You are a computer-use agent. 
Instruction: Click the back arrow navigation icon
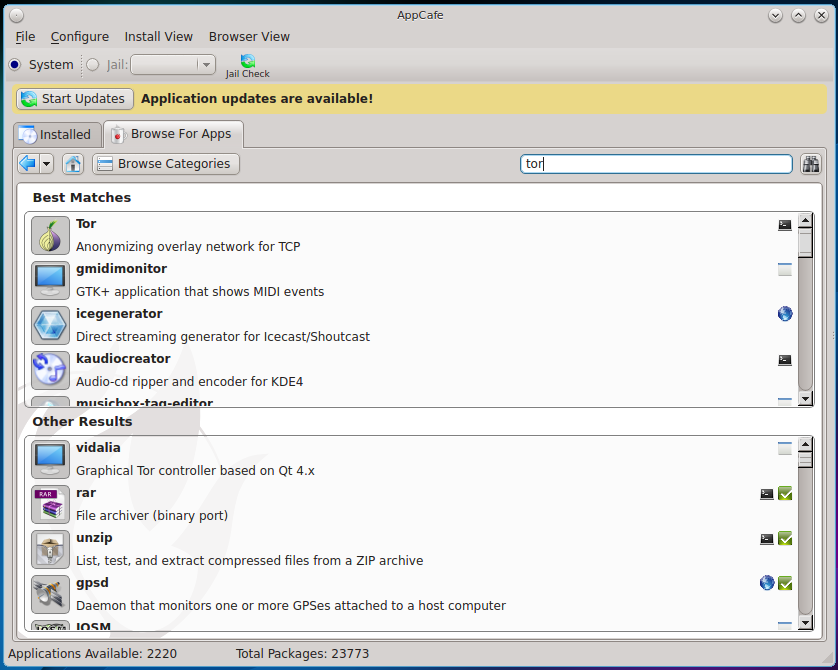[x=28, y=163]
